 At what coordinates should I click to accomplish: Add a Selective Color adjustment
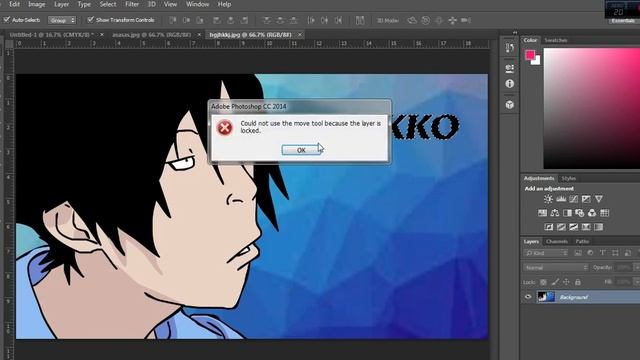pyautogui.click(x=586, y=227)
